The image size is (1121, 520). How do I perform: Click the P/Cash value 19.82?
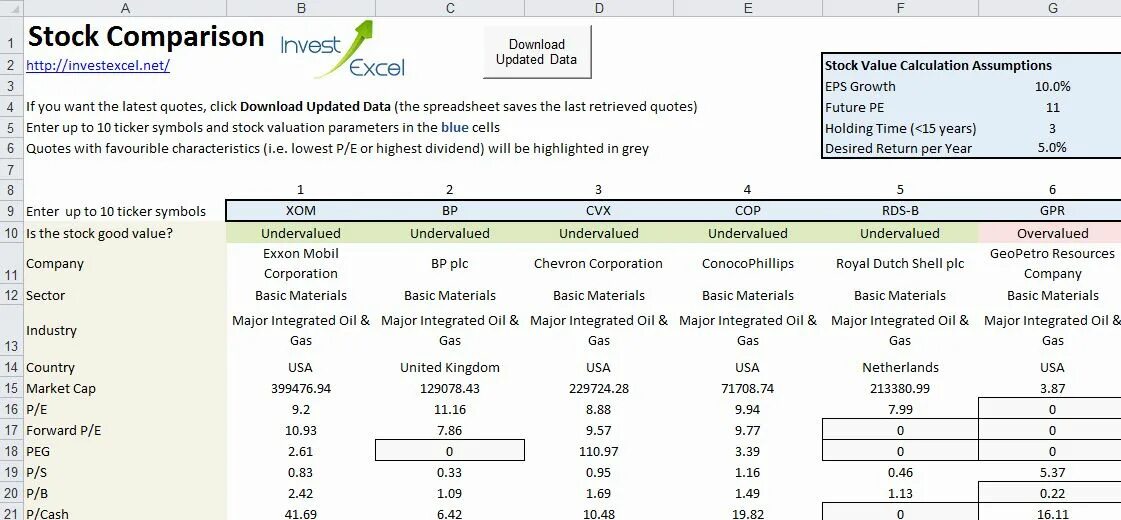tap(748, 513)
